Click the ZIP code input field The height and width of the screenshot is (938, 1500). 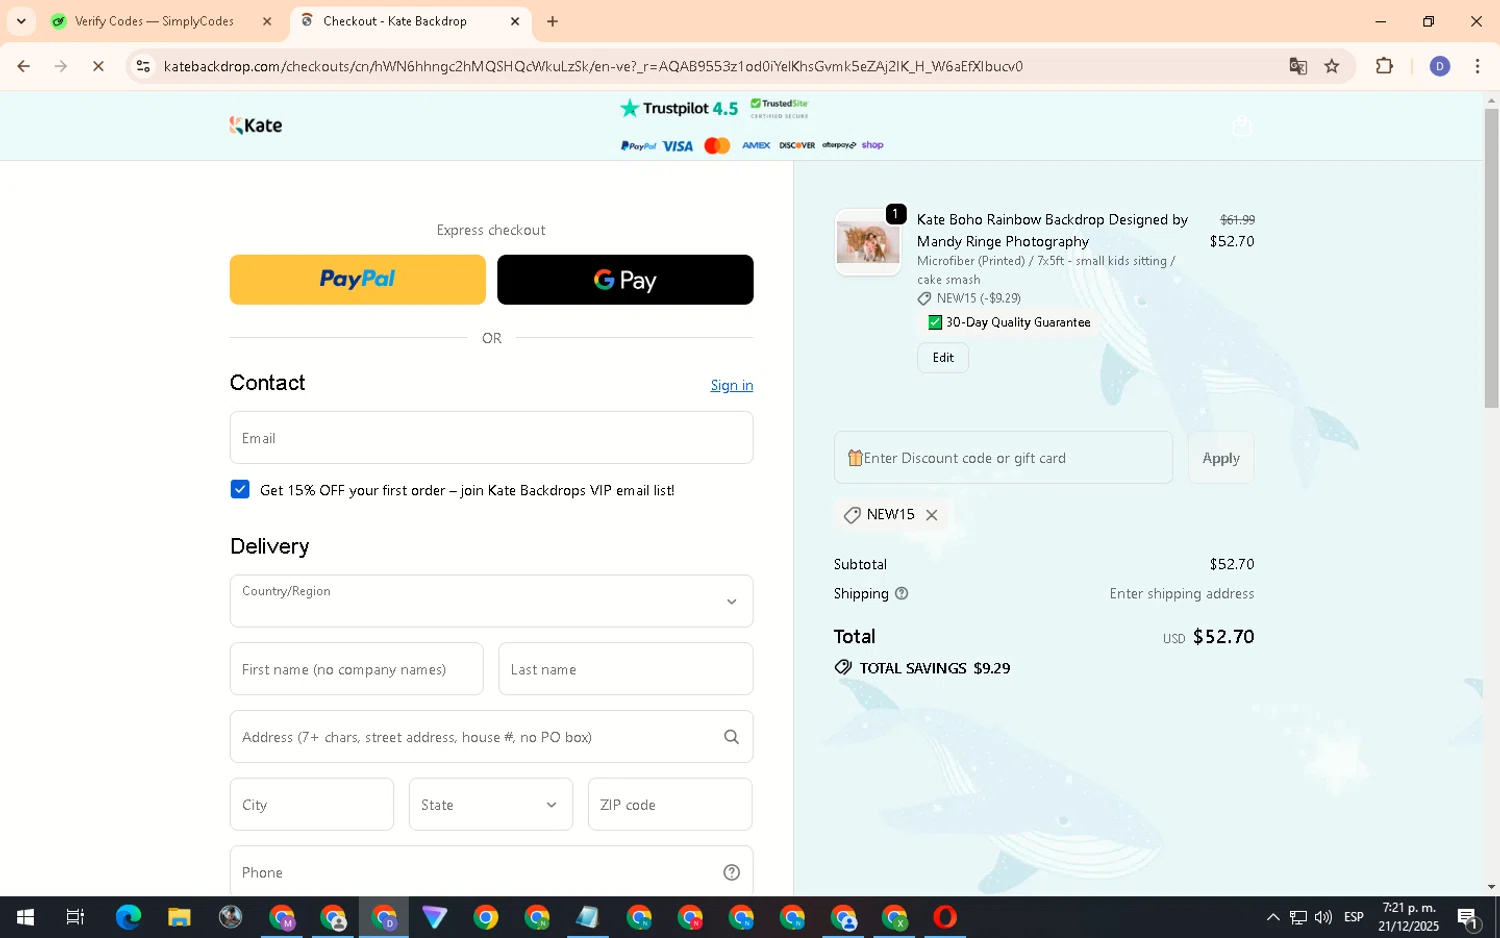tap(670, 804)
